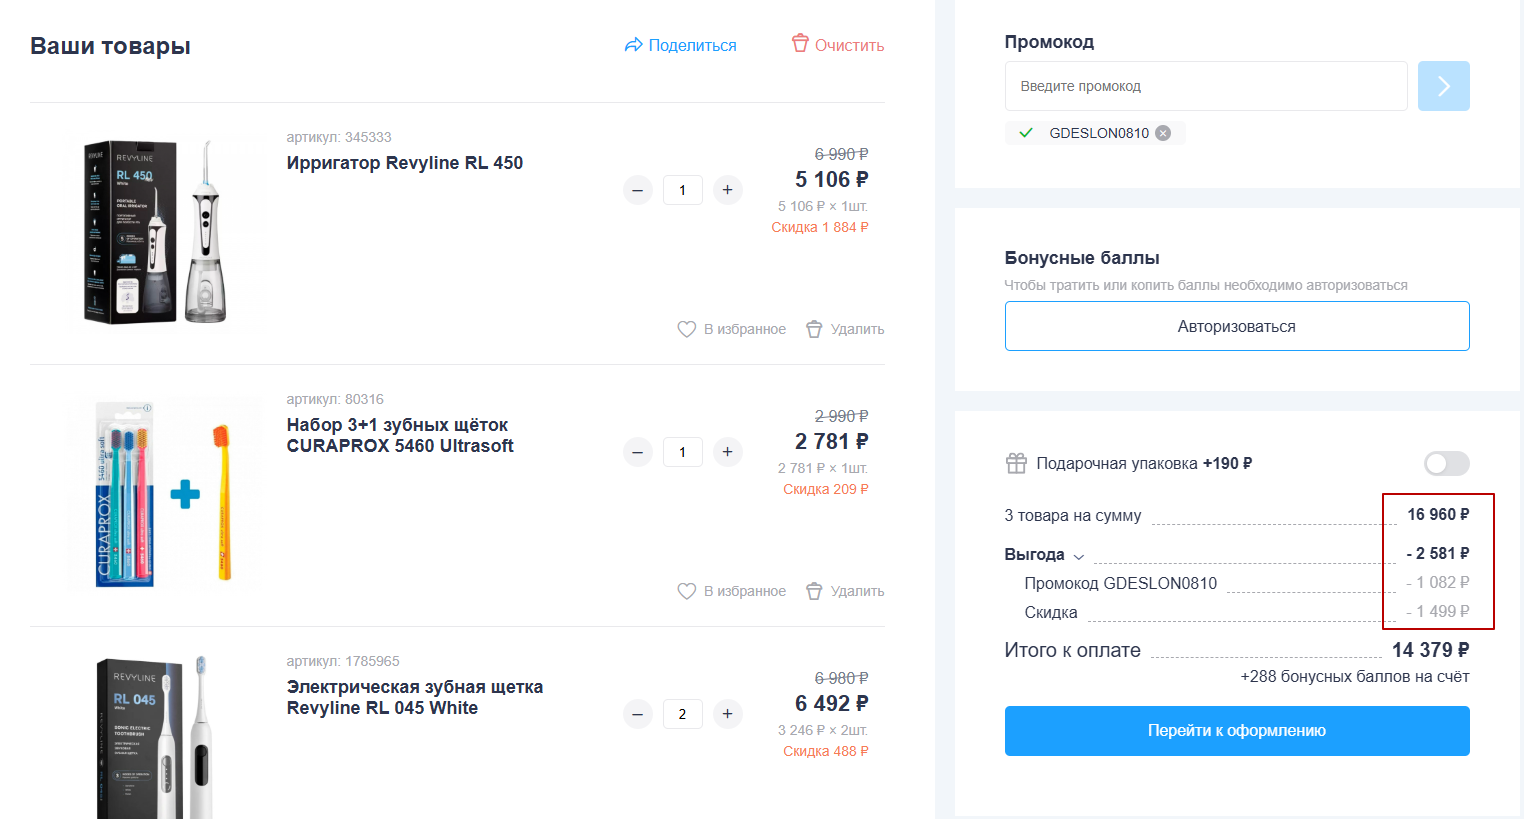1524x819 pixels.
Task: Submit promo code with the arrow button
Action: (1443, 86)
